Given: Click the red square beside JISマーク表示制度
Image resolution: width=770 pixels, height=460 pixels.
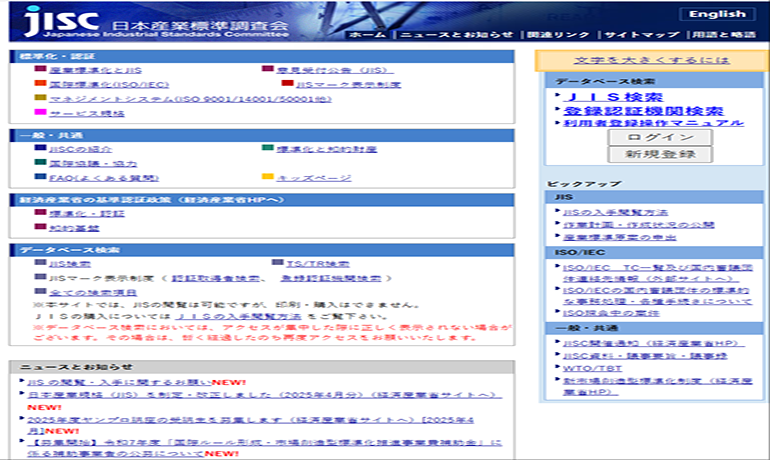Looking at the screenshot, I should 287,83.
